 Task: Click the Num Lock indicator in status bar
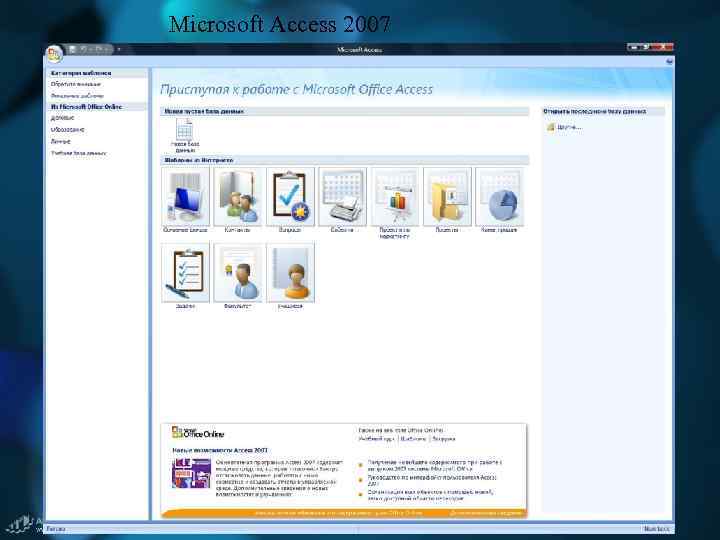coord(656,529)
